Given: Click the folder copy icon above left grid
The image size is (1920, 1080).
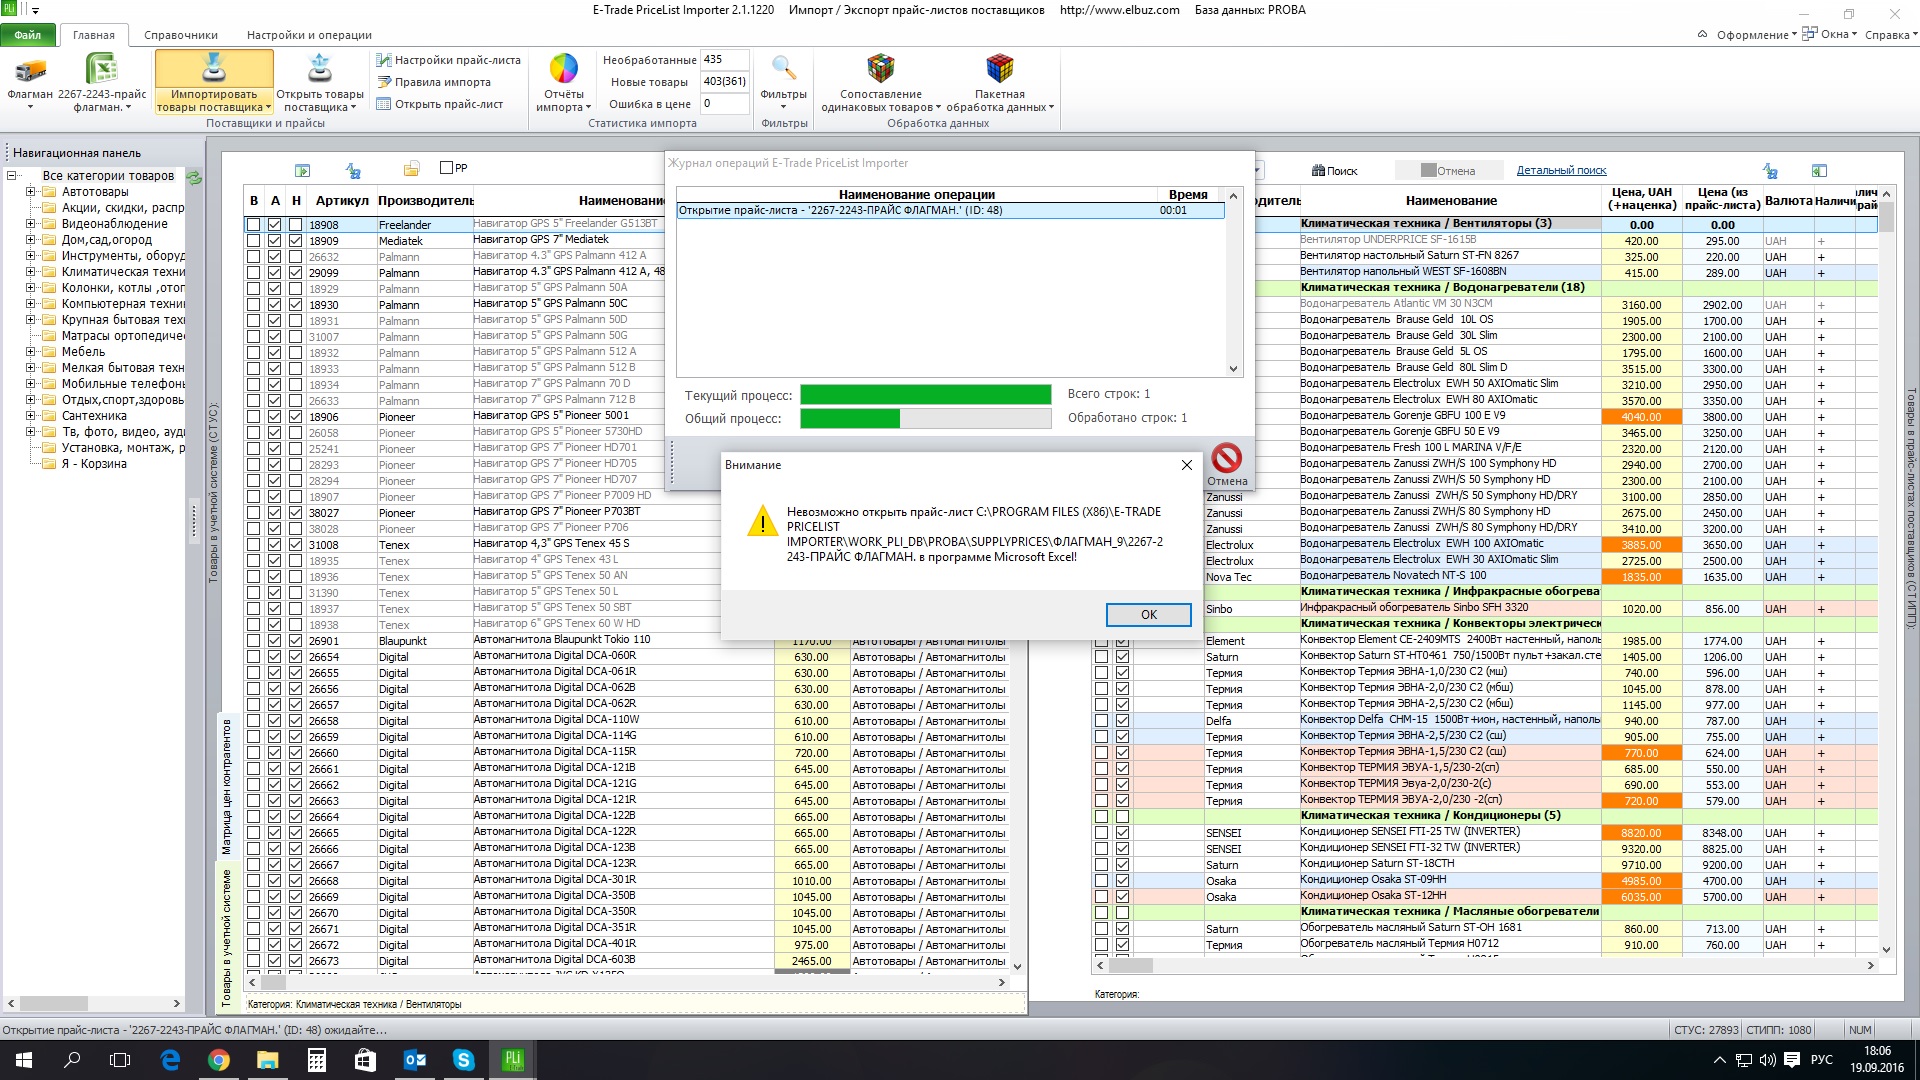Looking at the screenshot, I should [411, 169].
